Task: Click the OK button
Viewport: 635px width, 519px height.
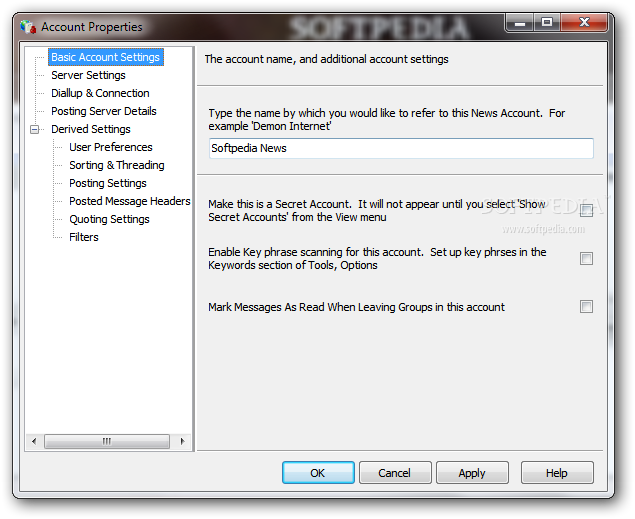Action: click(x=318, y=472)
